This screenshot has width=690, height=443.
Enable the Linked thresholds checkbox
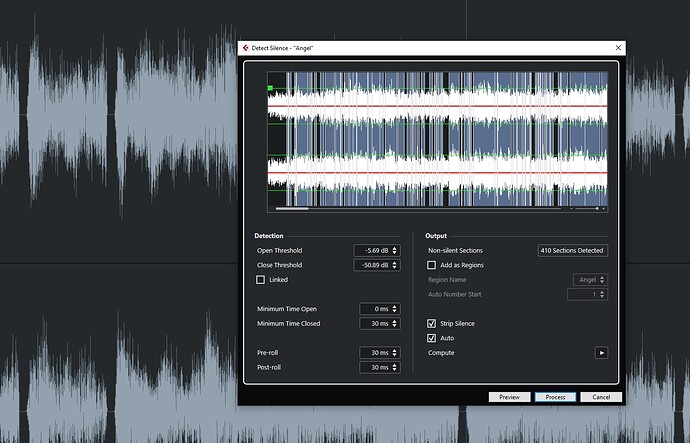[x=262, y=280]
